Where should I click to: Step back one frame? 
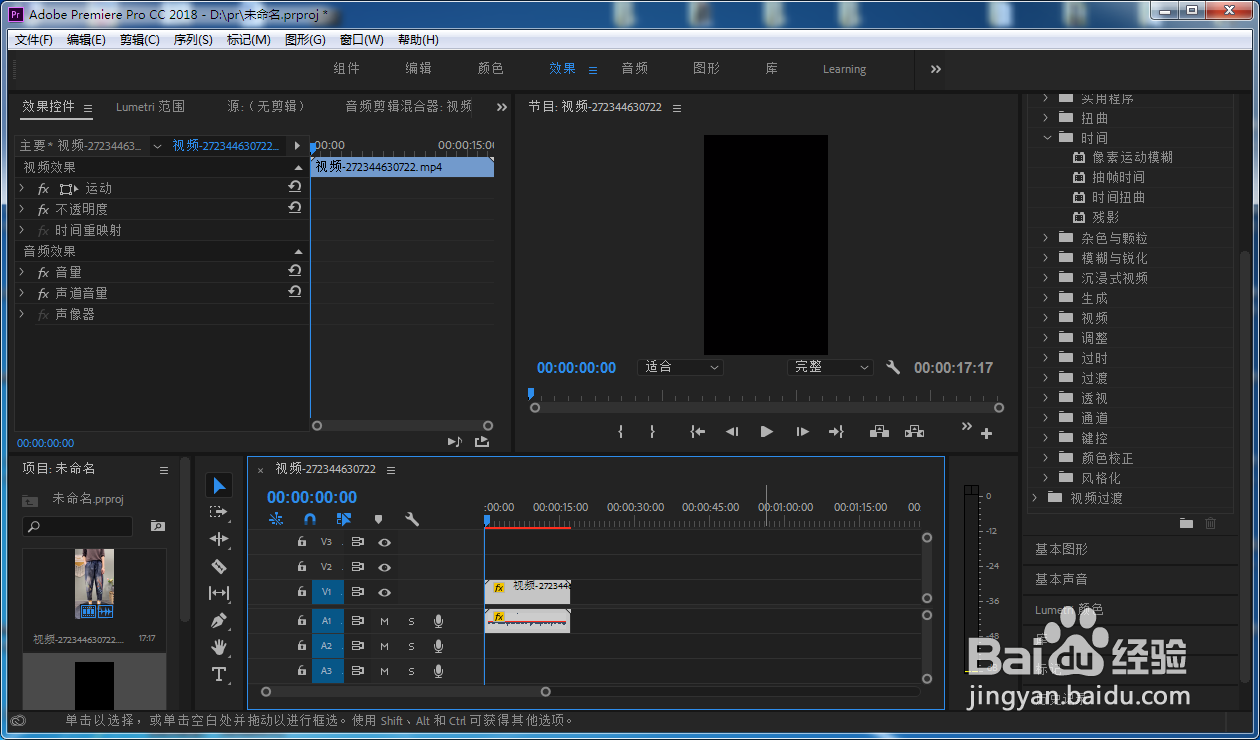tap(732, 431)
